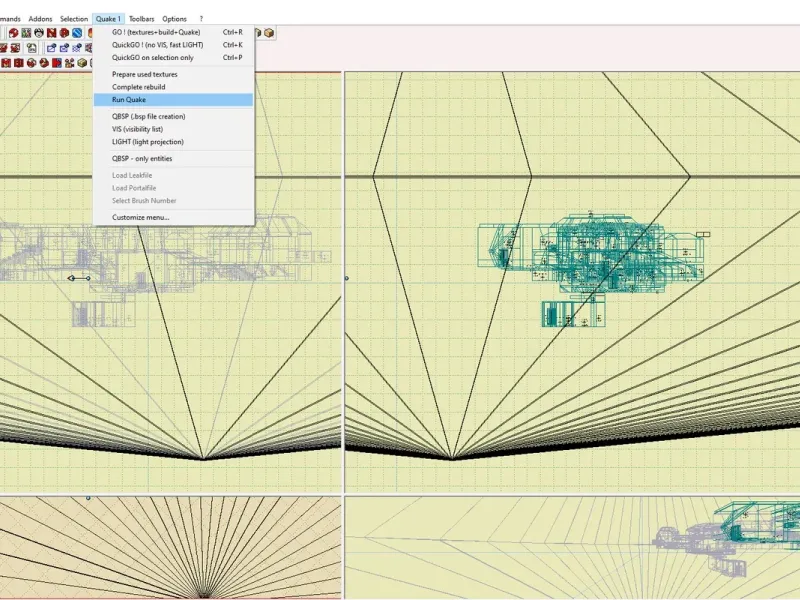
Task: Click the red octagon toolbar icon
Action: [x=64, y=33]
